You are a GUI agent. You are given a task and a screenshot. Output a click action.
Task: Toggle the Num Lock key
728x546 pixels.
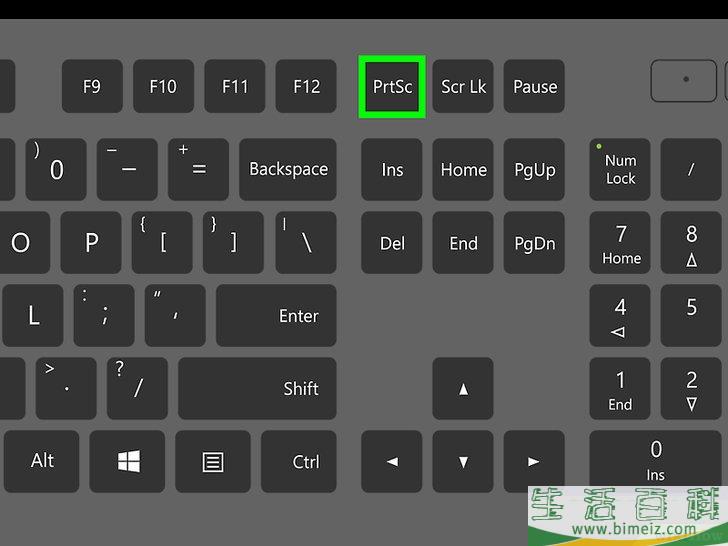tap(620, 169)
